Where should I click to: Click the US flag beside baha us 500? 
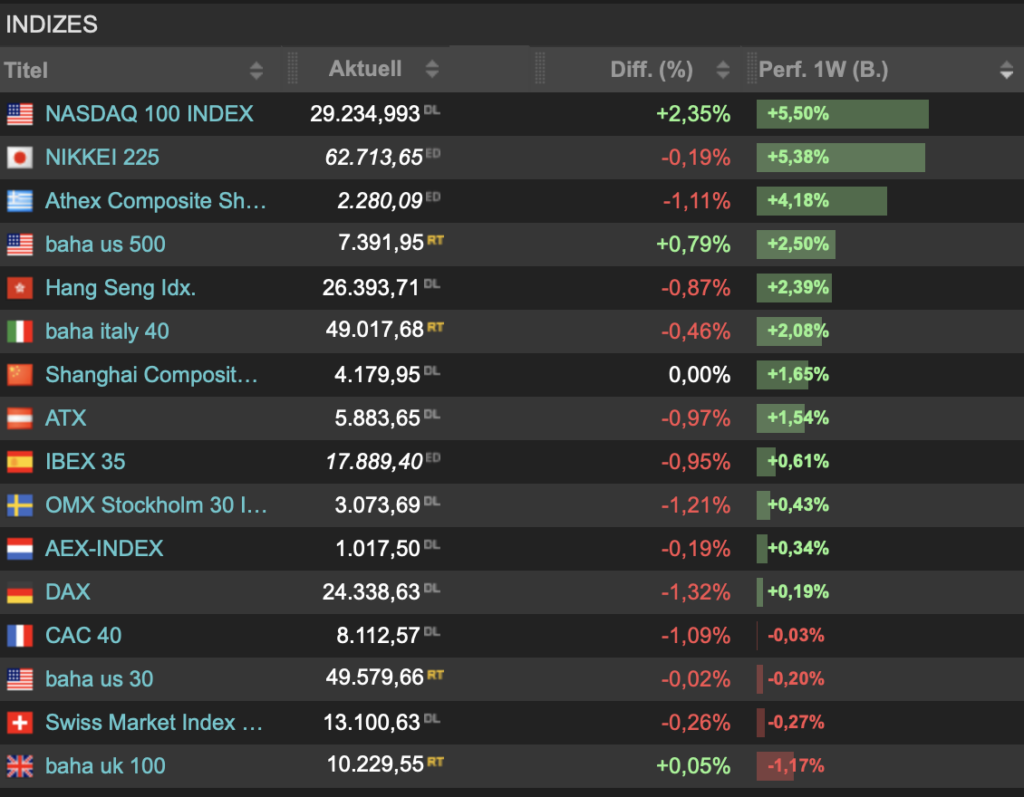(20, 245)
